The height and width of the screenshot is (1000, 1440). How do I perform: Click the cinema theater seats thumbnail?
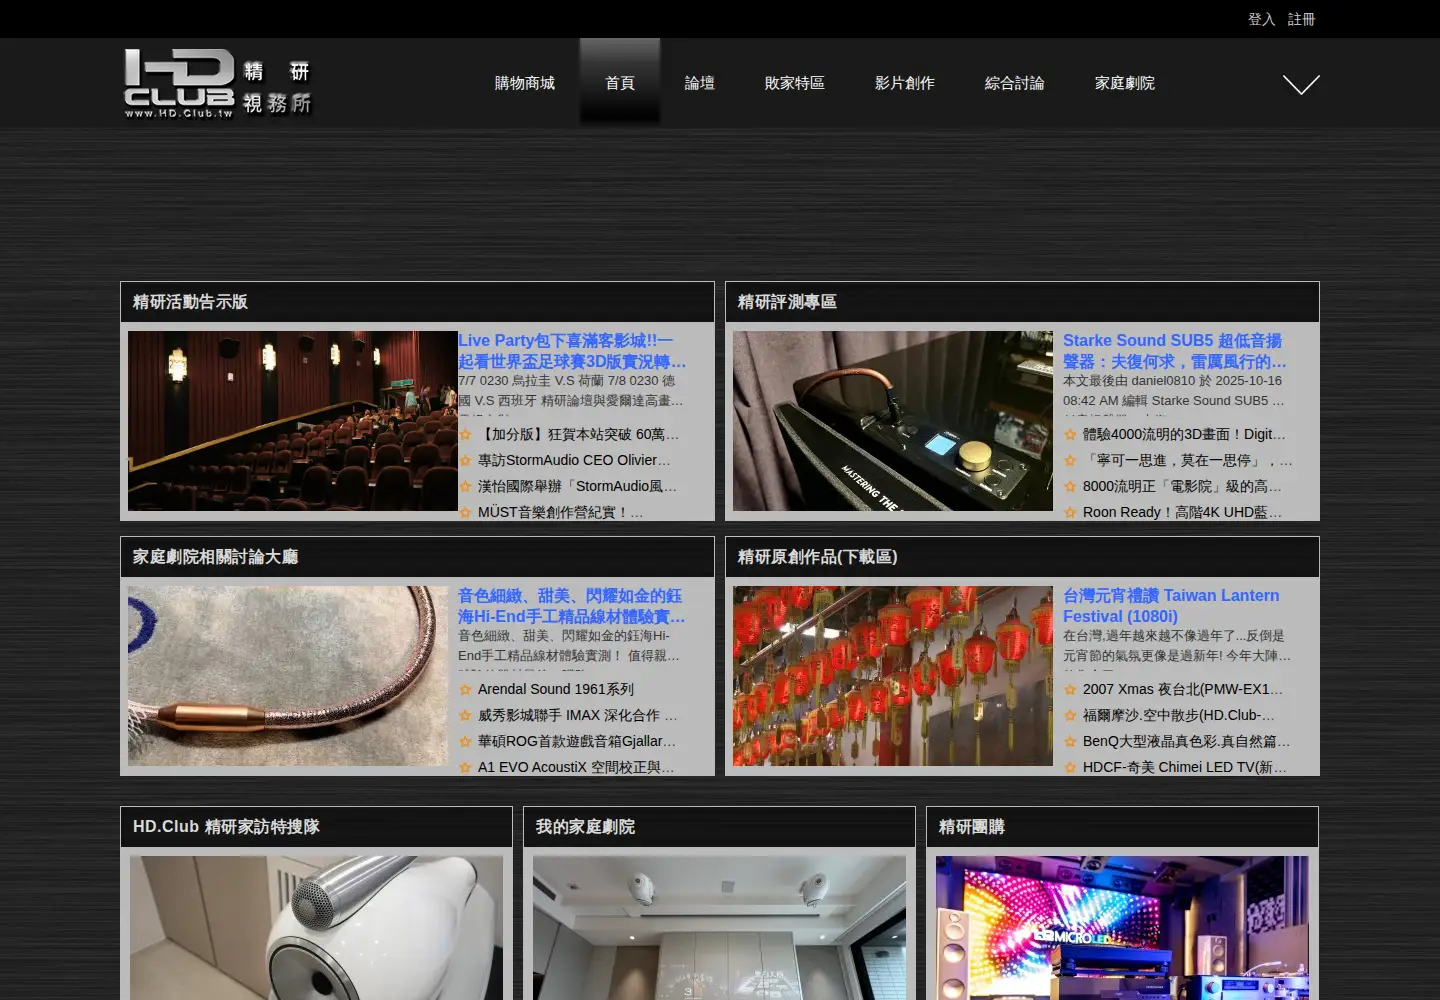pos(293,421)
